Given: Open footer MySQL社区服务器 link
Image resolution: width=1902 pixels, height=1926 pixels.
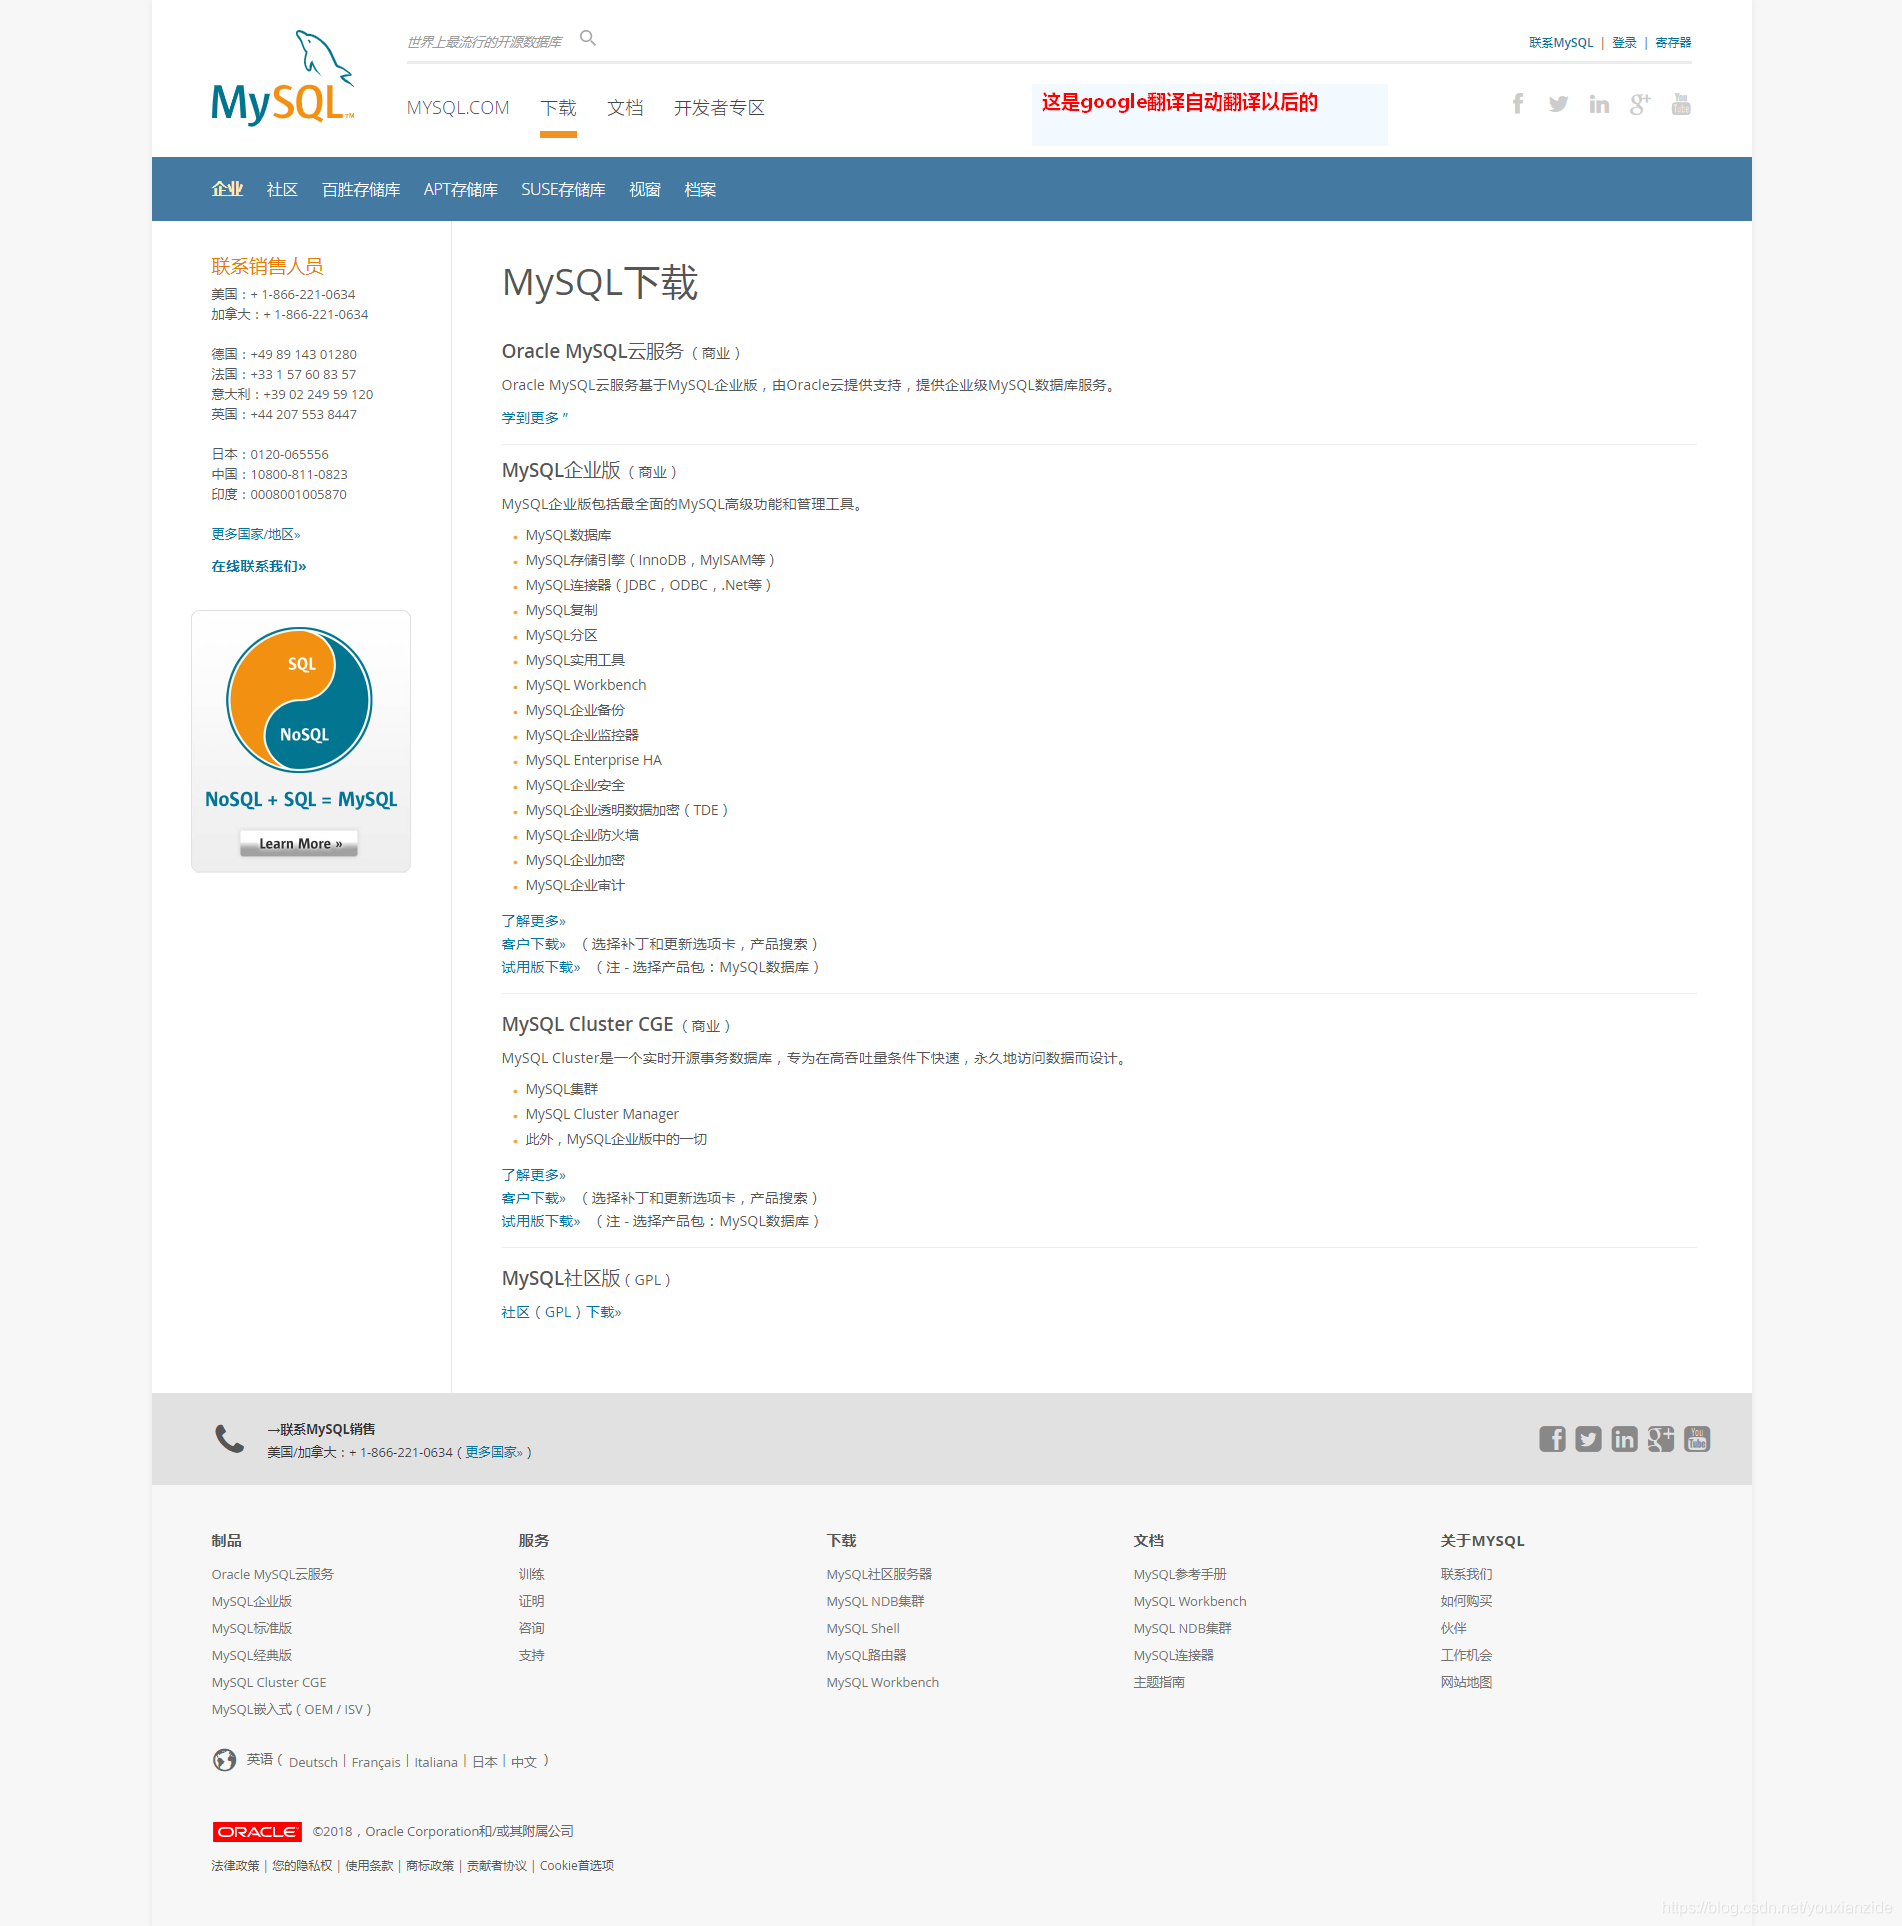Looking at the screenshot, I should [x=879, y=1574].
